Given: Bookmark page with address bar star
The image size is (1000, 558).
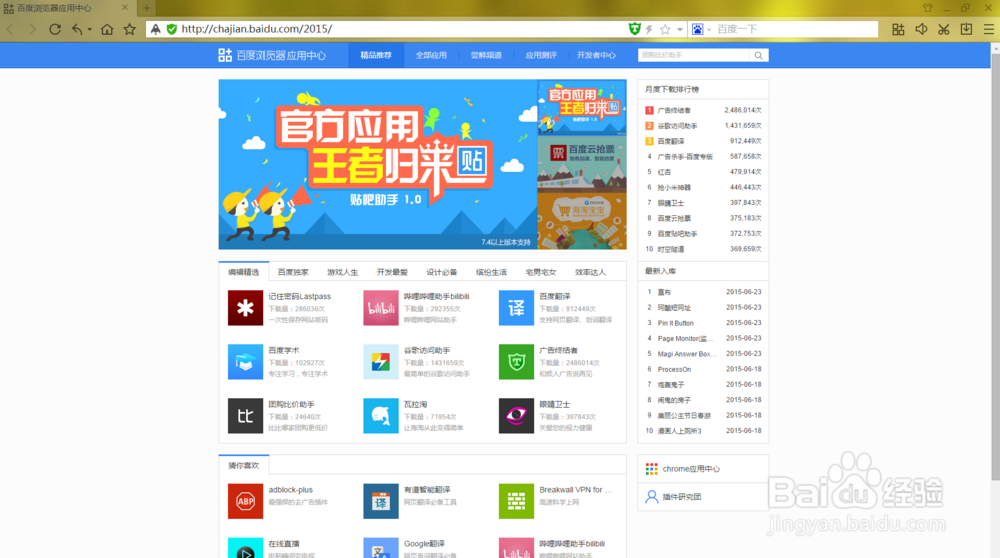Looking at the screenshot, I should [665, 29].
